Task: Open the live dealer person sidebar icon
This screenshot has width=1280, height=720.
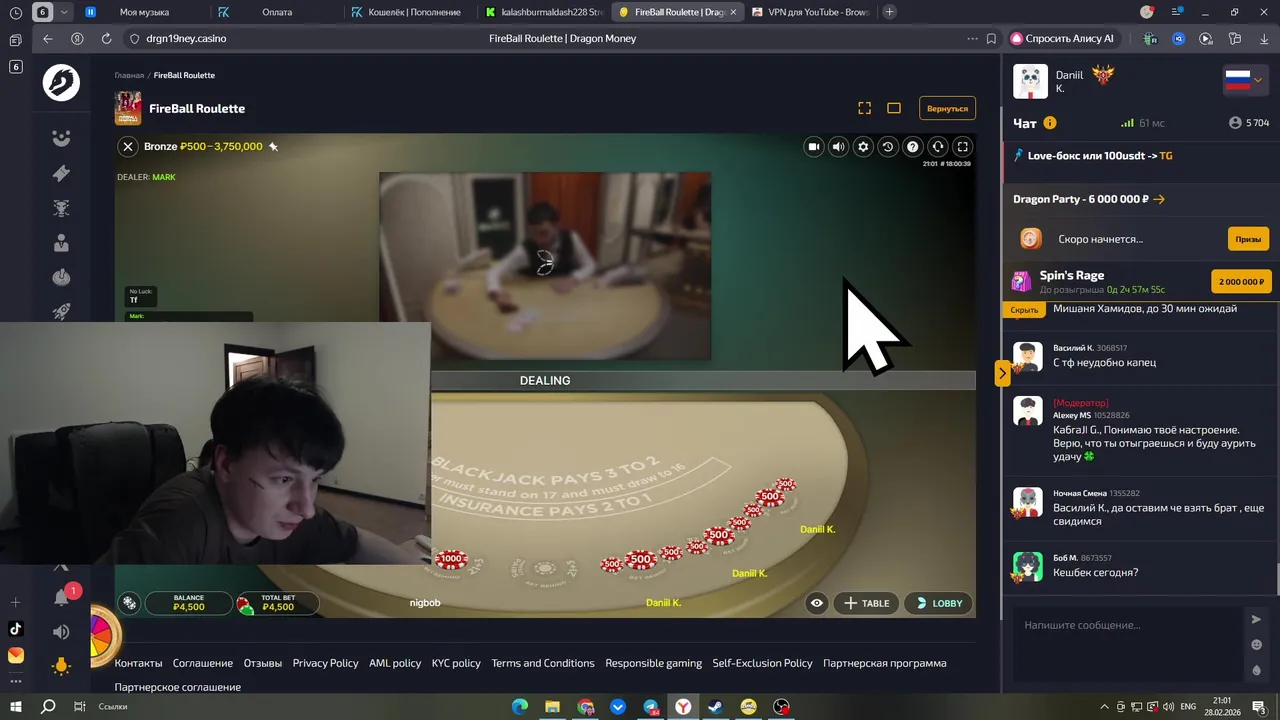Action: 61,243
